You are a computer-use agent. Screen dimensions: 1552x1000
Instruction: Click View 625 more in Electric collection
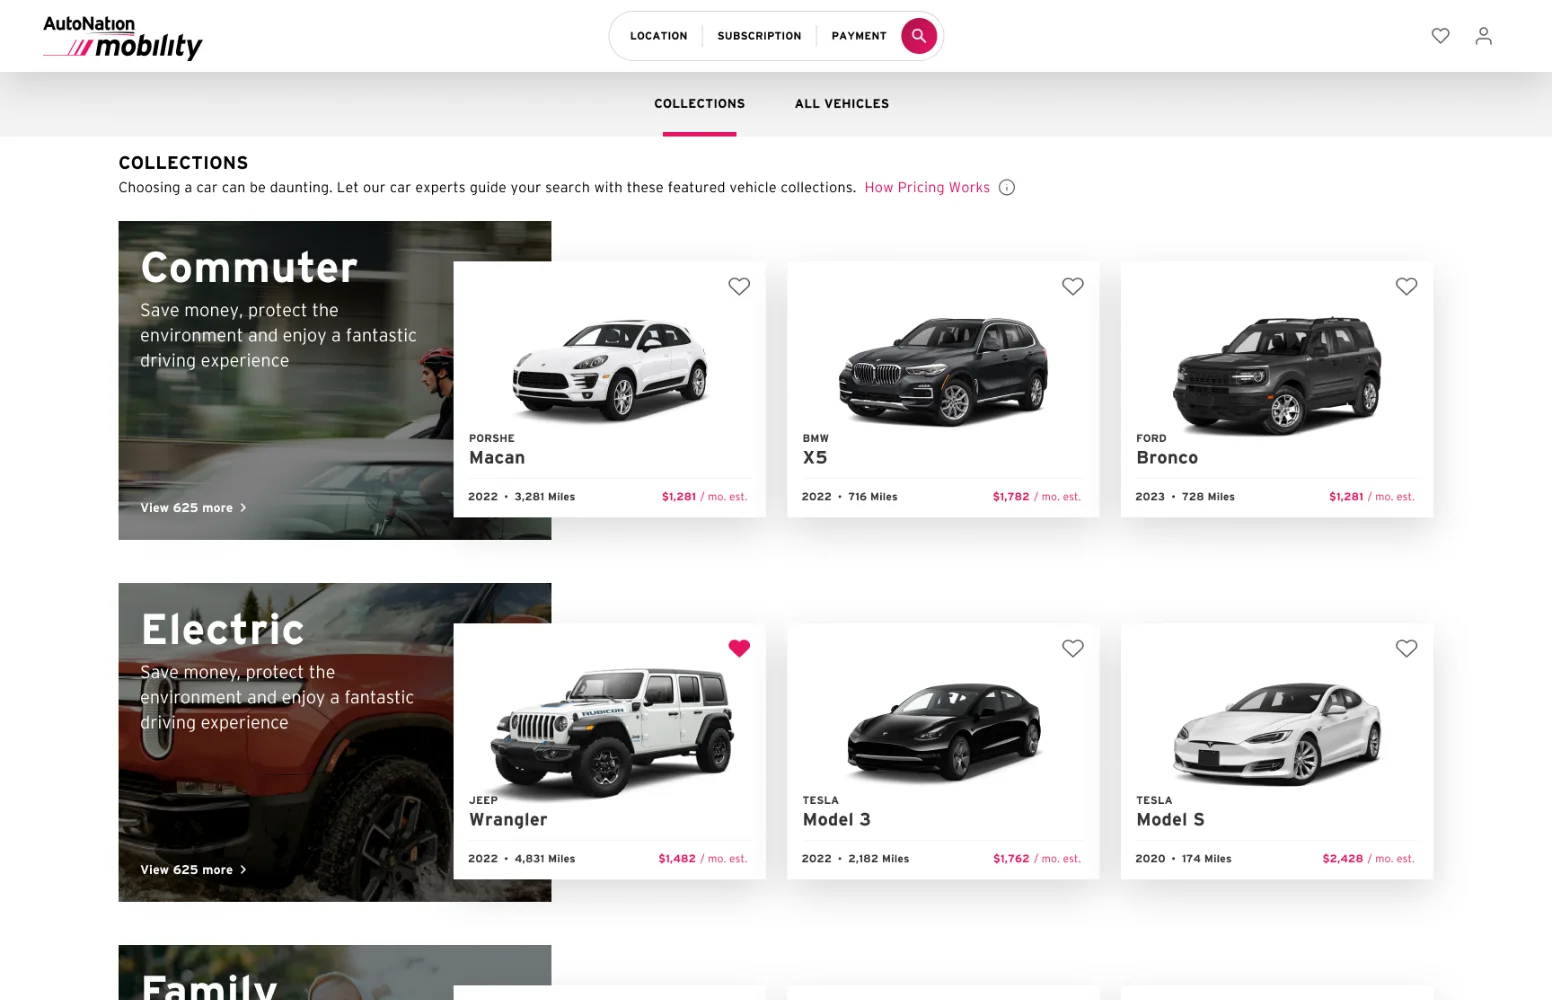click(186, 870)
